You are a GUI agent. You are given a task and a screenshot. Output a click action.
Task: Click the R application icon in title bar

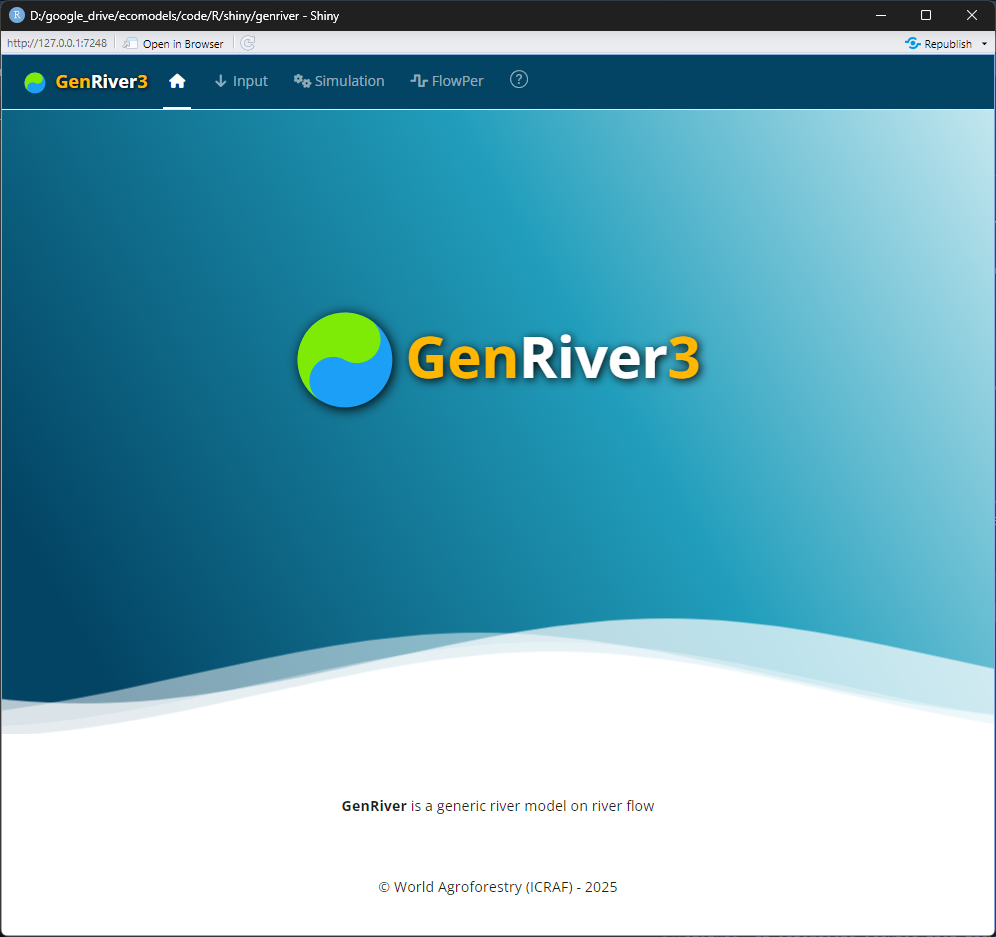click(x=17, y=15)
